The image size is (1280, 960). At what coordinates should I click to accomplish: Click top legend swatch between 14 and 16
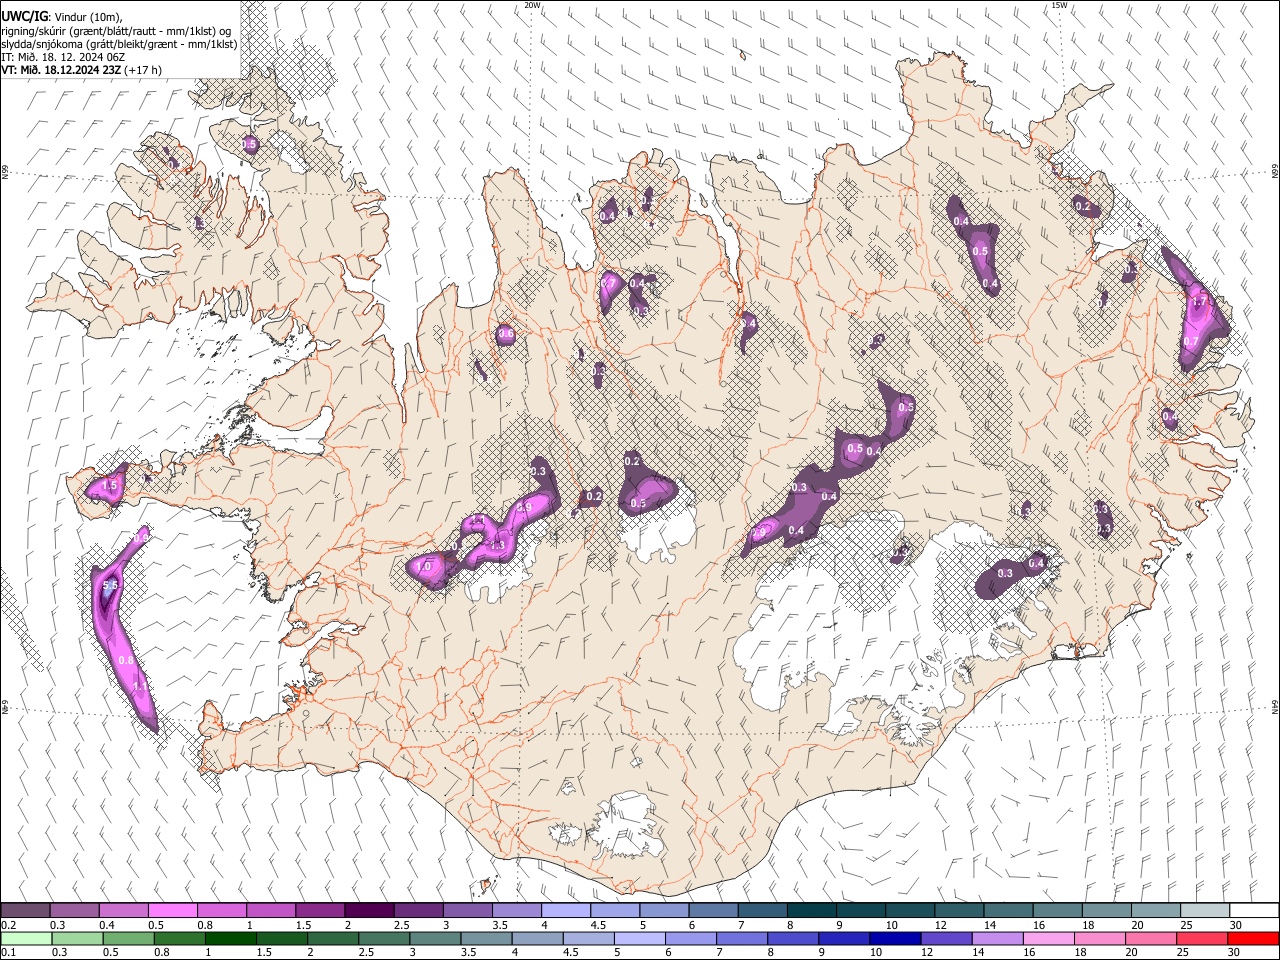tap(1008, 910)
